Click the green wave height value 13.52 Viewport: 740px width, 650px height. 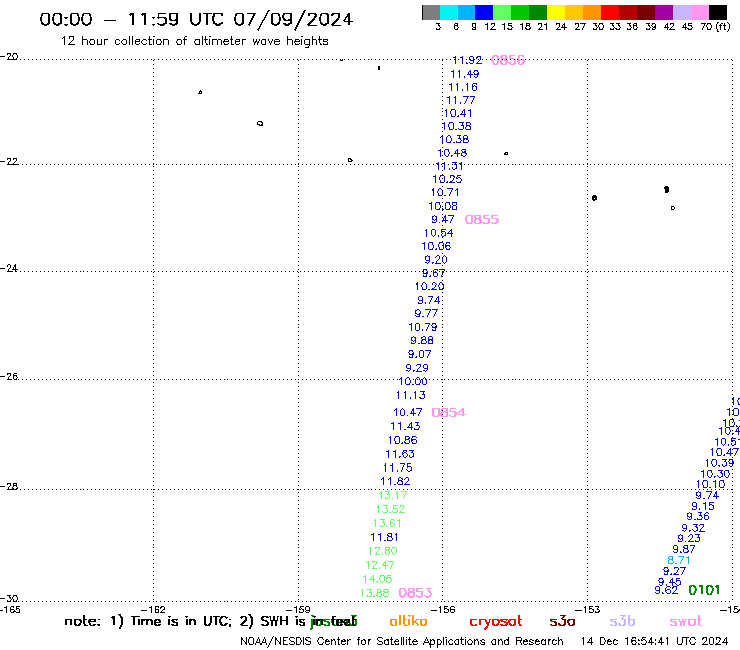(x=390, y=509)
